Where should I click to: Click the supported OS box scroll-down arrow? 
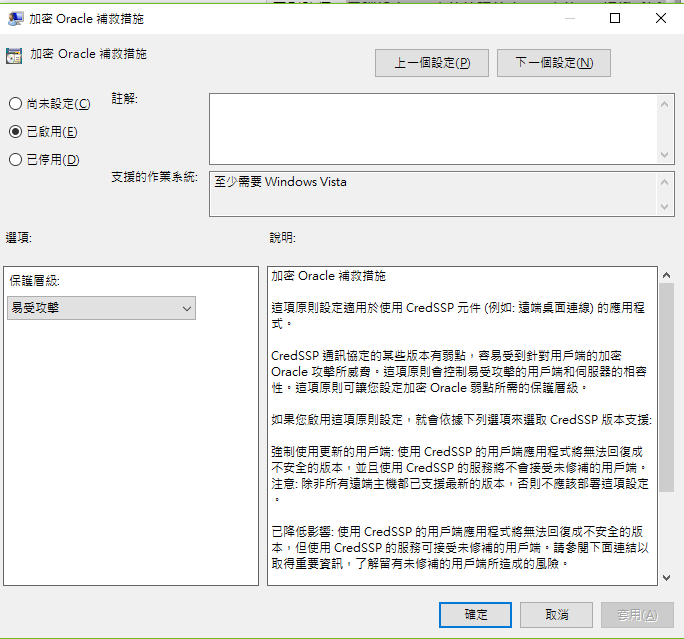[x=664, y=207]
